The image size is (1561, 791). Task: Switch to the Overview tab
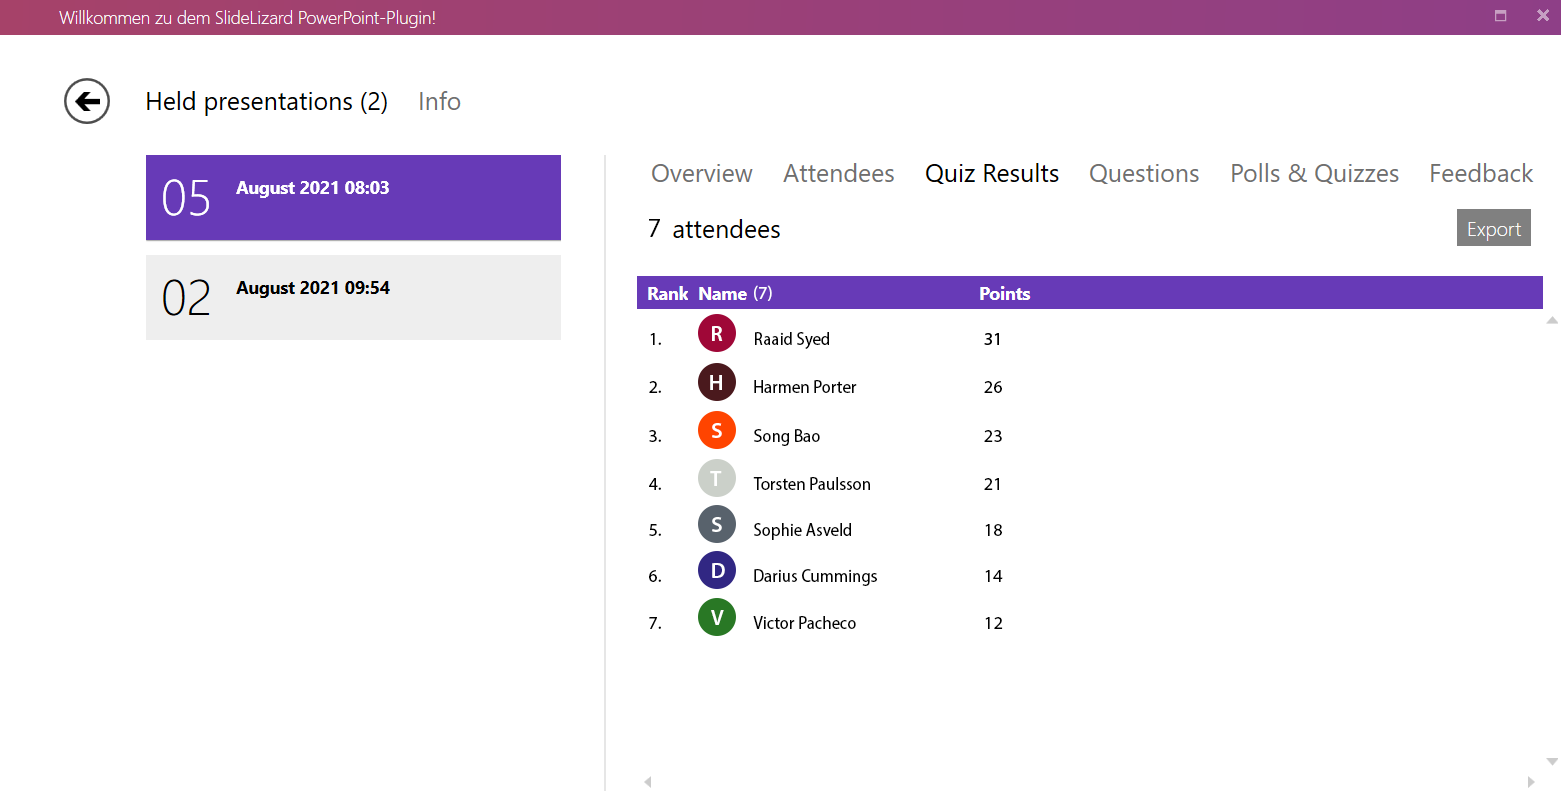tap(701, 173)
